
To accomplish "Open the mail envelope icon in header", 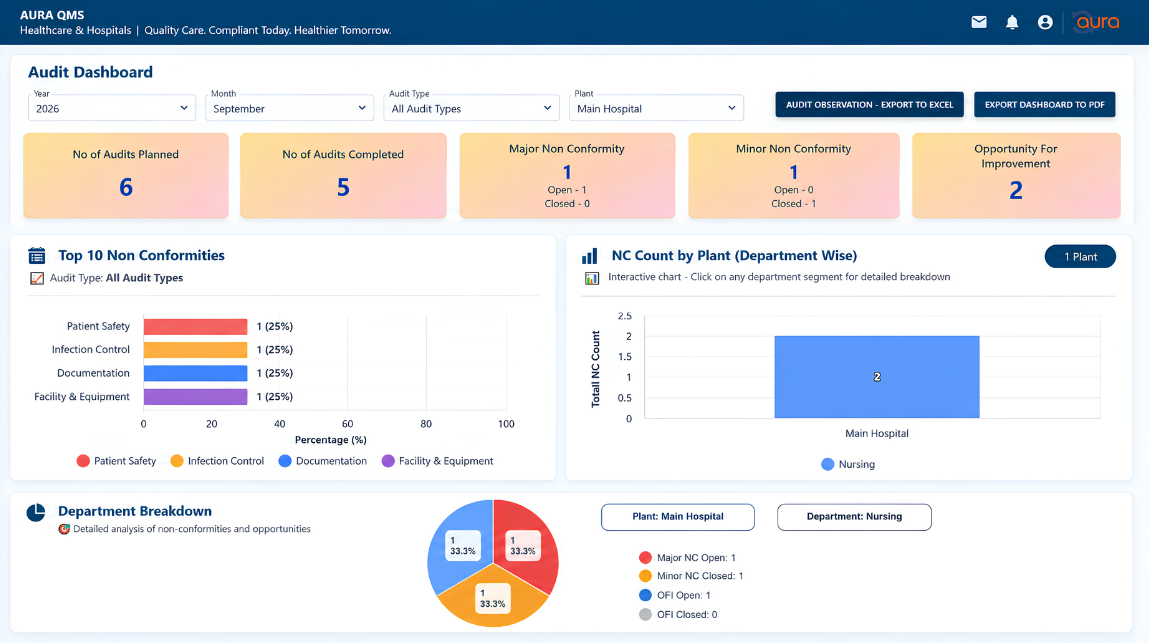I will pos(979,22).
